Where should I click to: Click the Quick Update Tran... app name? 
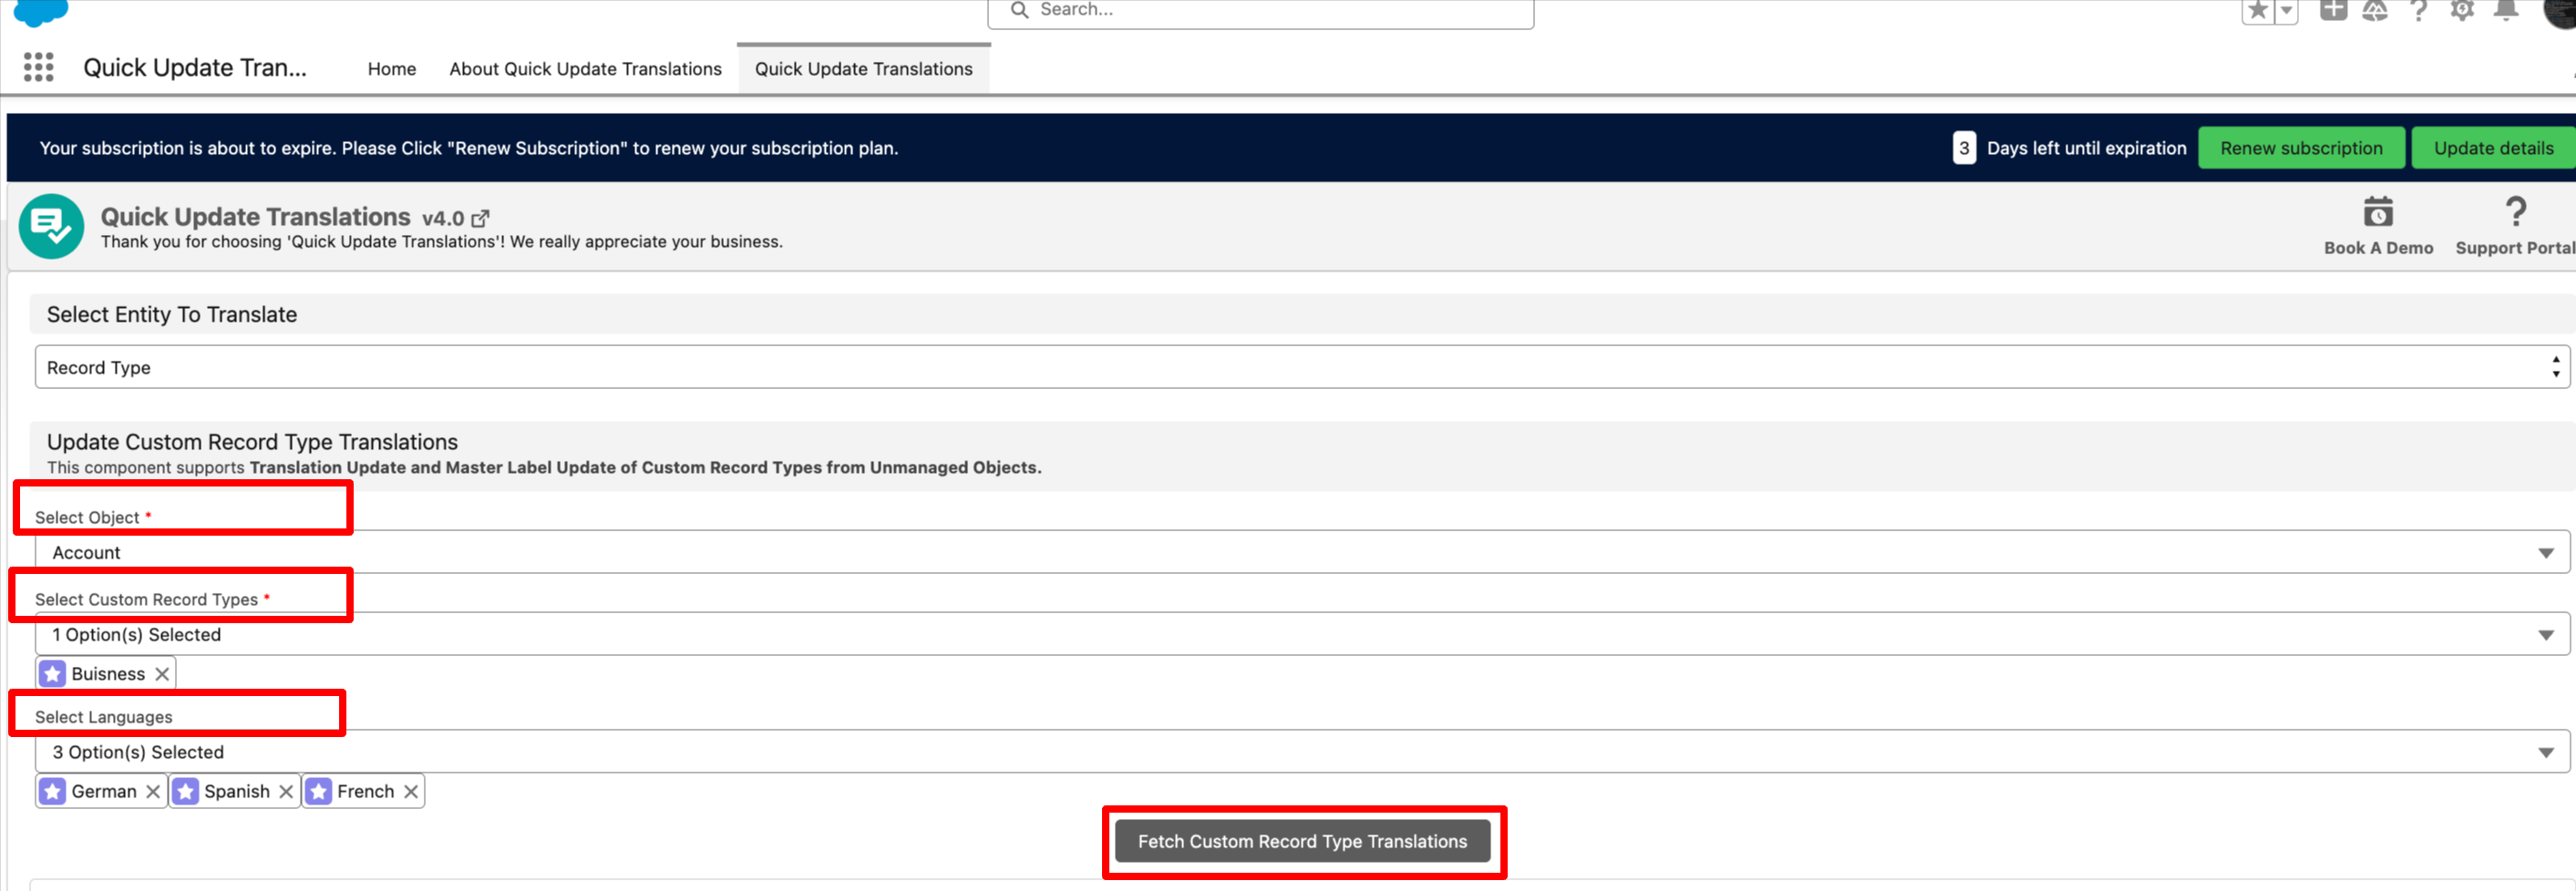(x=195, y=67)
